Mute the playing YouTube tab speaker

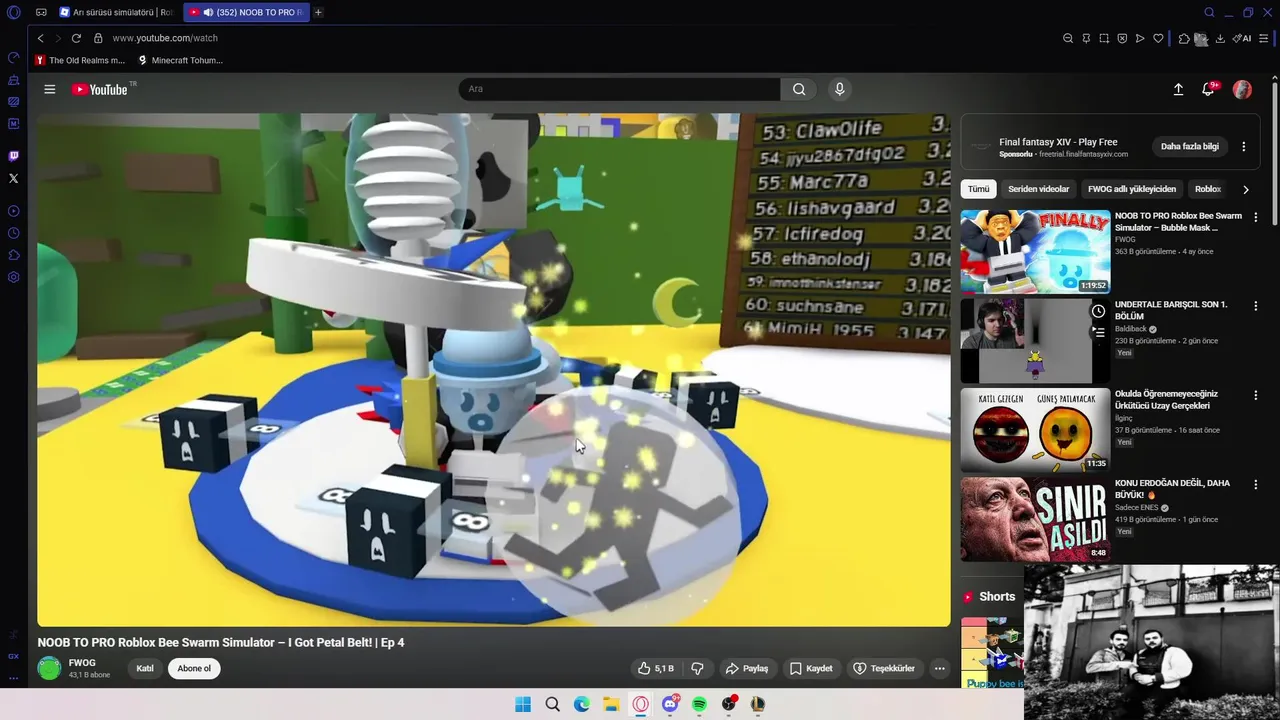pyautogui.click(x=208, y=13)
